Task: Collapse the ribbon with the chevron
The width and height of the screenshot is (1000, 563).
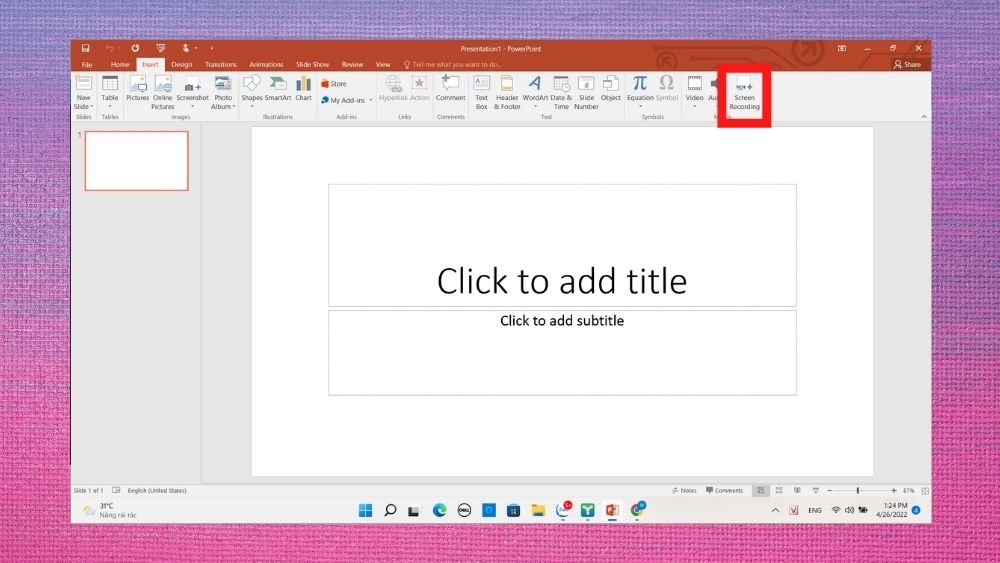Action: point(923,117)
